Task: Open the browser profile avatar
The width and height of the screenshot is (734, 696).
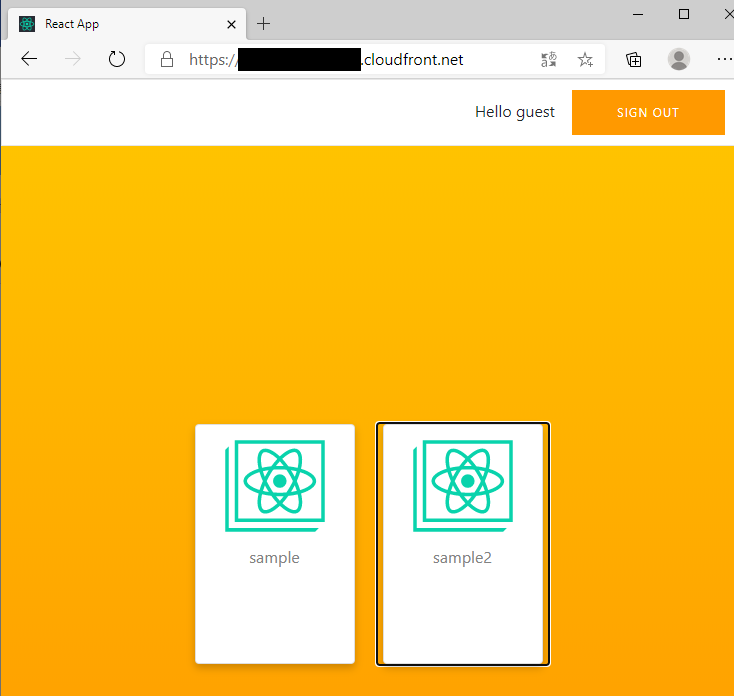Action: pyautogui.click(x=678, y=59)
